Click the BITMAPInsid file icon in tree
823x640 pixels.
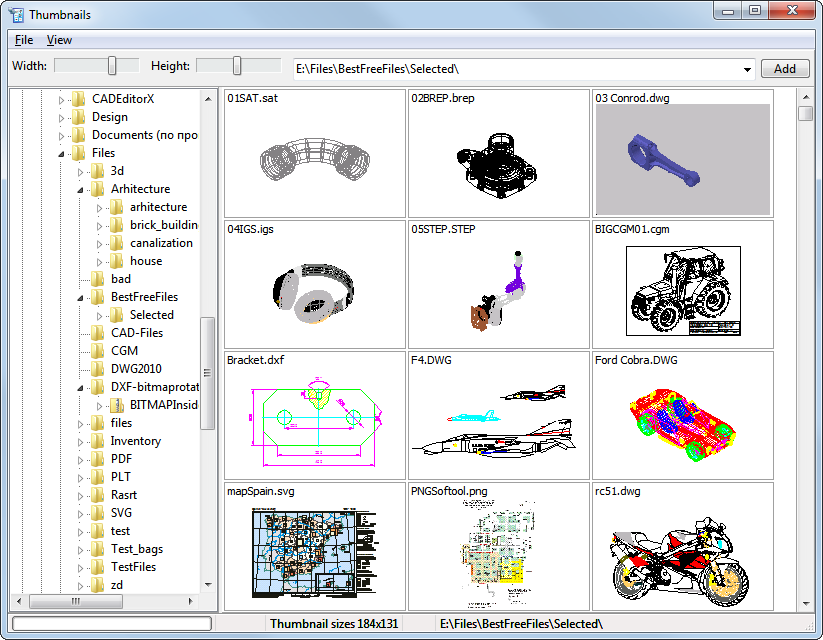point(116,405)
